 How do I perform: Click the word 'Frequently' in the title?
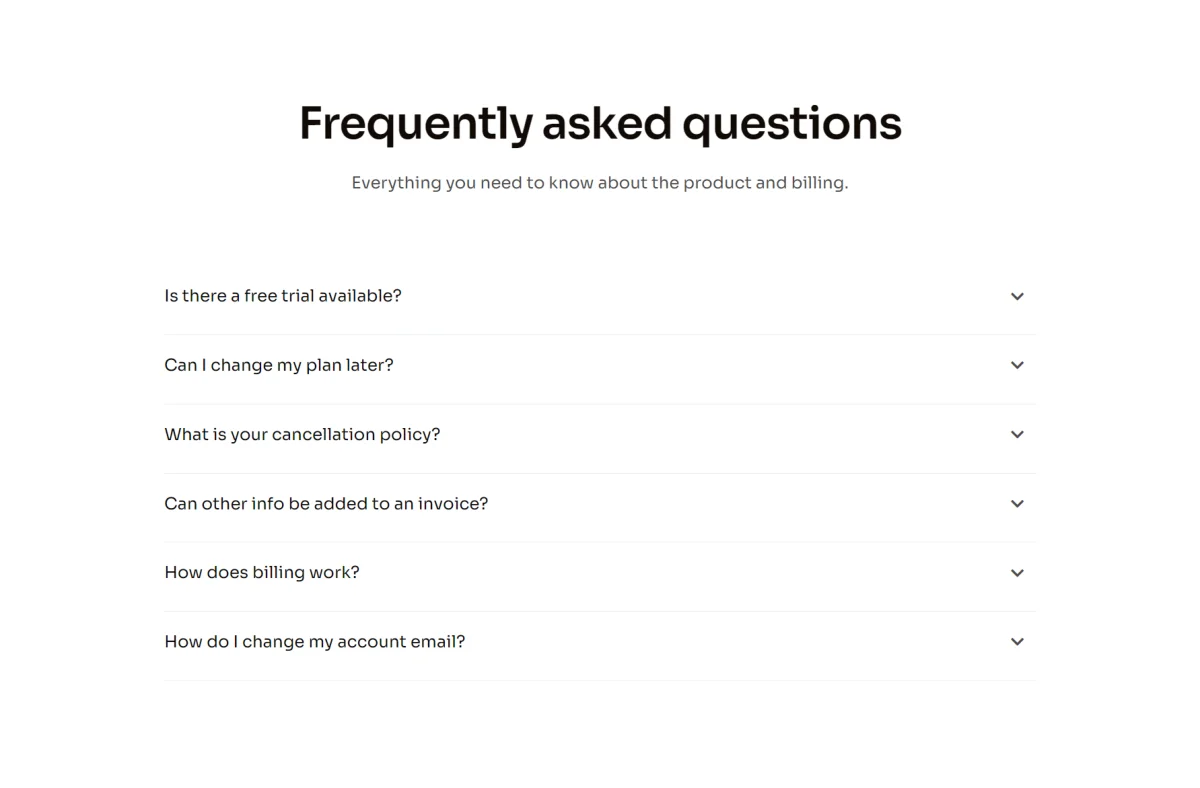click(416, 124)
